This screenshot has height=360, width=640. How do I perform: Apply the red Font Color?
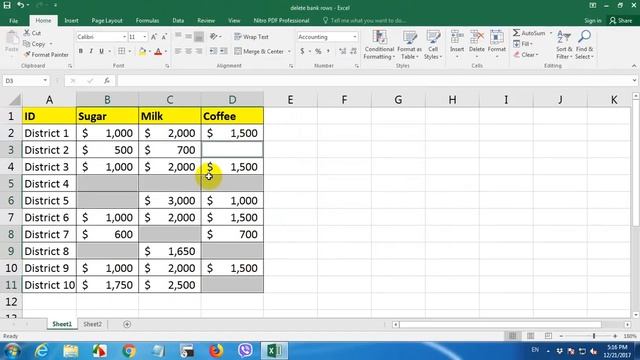[x=158, y=51]
